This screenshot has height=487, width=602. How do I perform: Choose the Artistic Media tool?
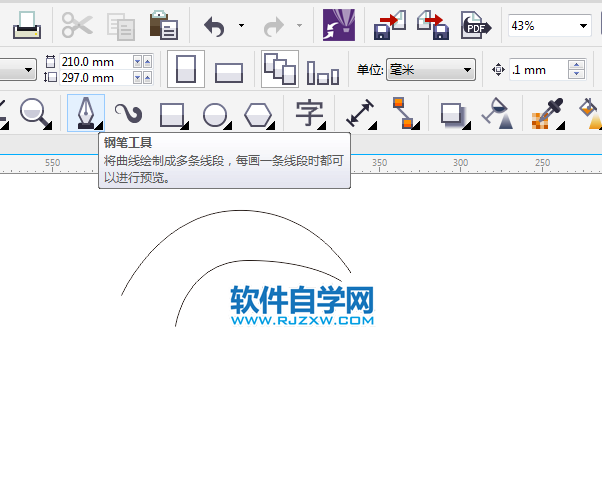pos(127,113)
